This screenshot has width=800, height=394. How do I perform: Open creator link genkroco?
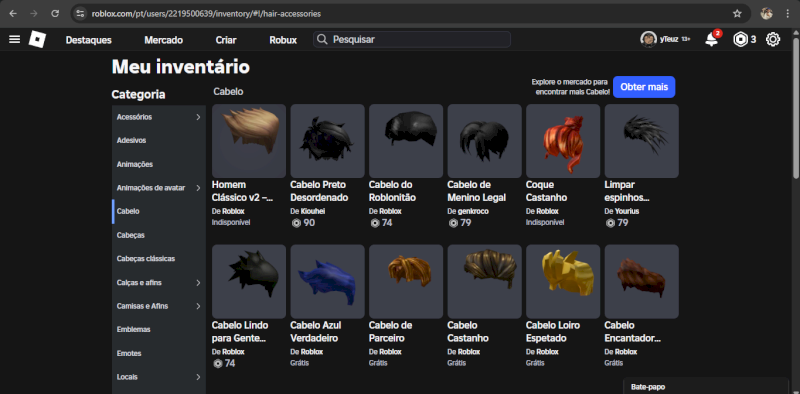point(472,211)
